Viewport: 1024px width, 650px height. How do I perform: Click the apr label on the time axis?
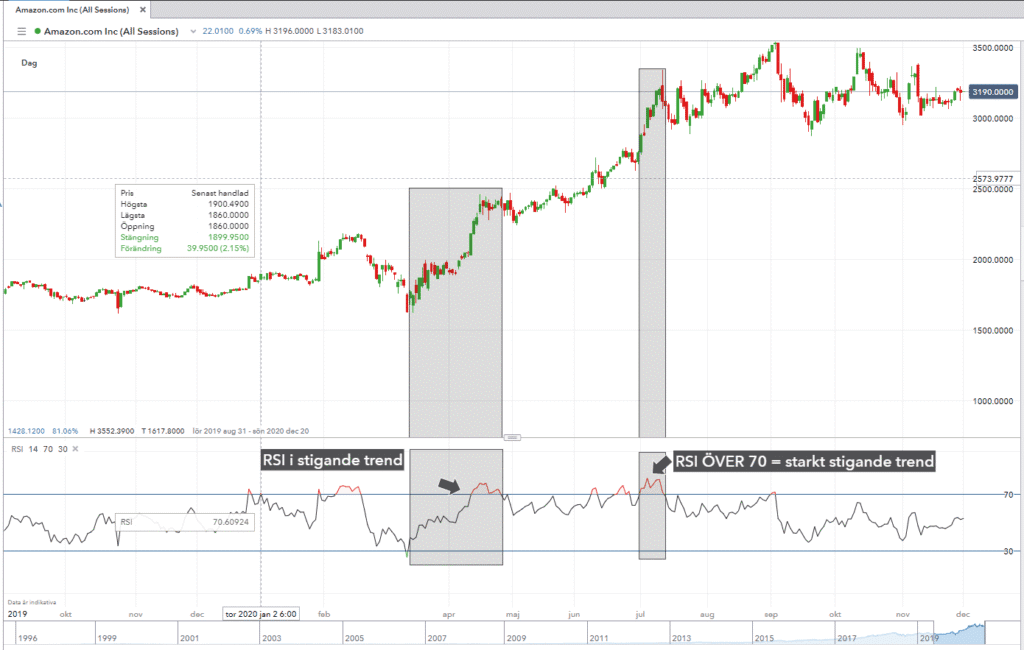click(x=450, y=613)
